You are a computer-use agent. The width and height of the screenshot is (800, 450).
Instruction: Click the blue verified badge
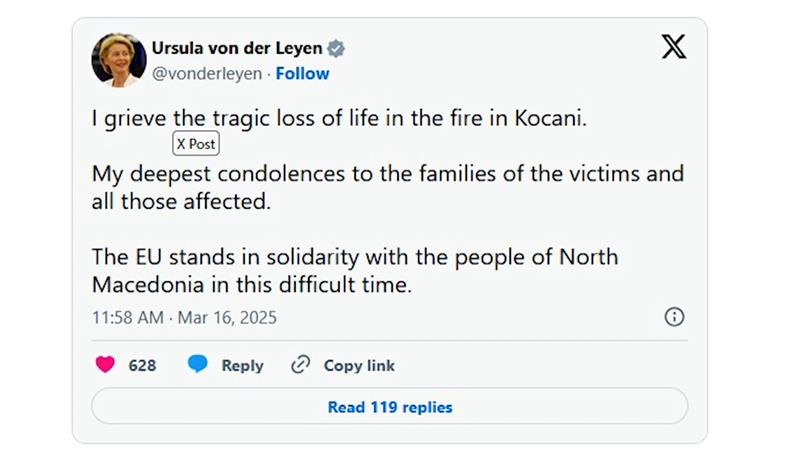pyautogui.click(x=336, y=49)
